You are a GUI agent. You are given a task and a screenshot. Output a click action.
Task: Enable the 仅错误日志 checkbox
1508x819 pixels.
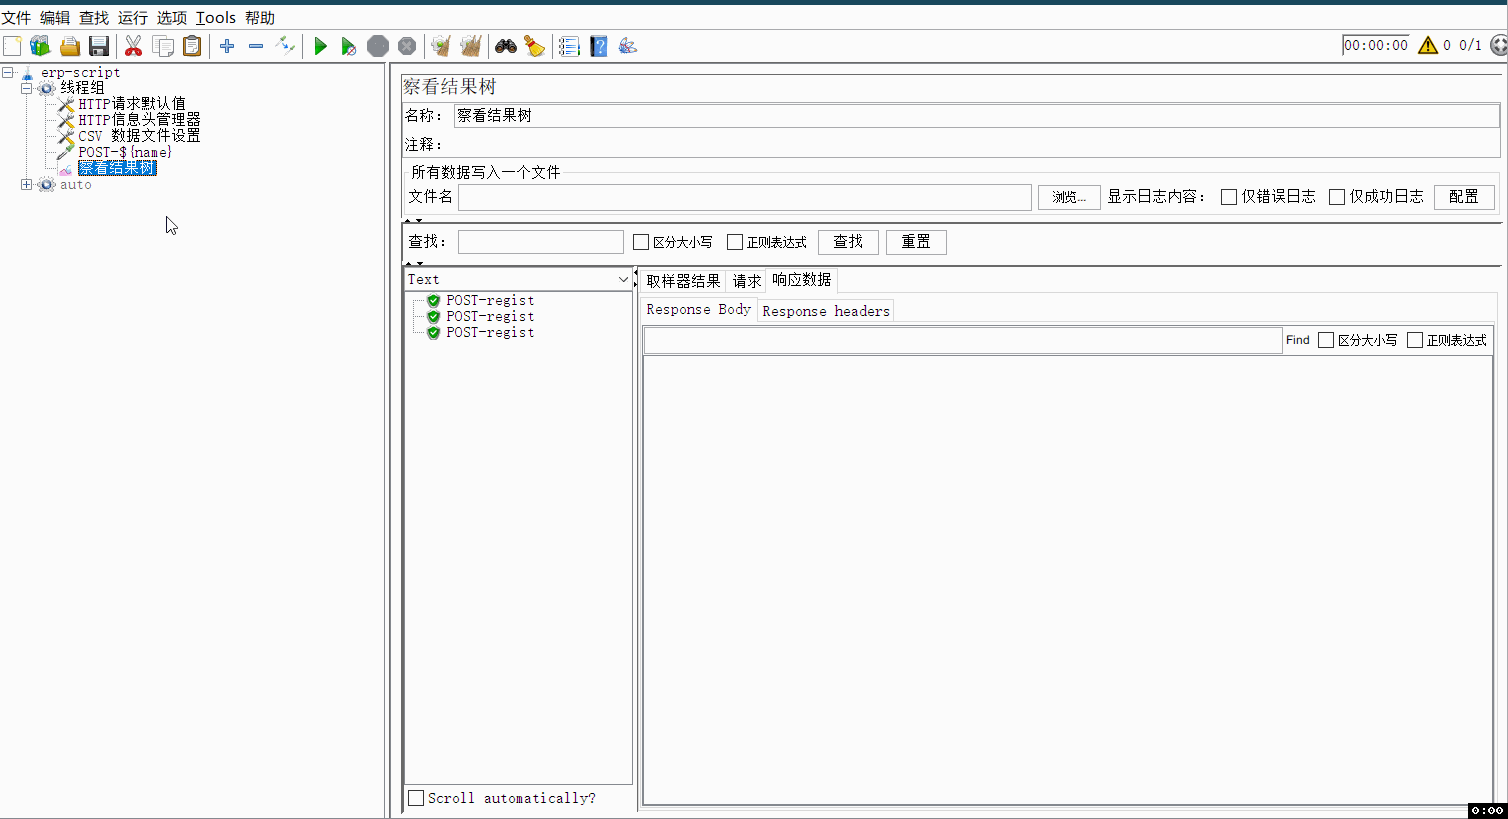tap(1229, 196)
